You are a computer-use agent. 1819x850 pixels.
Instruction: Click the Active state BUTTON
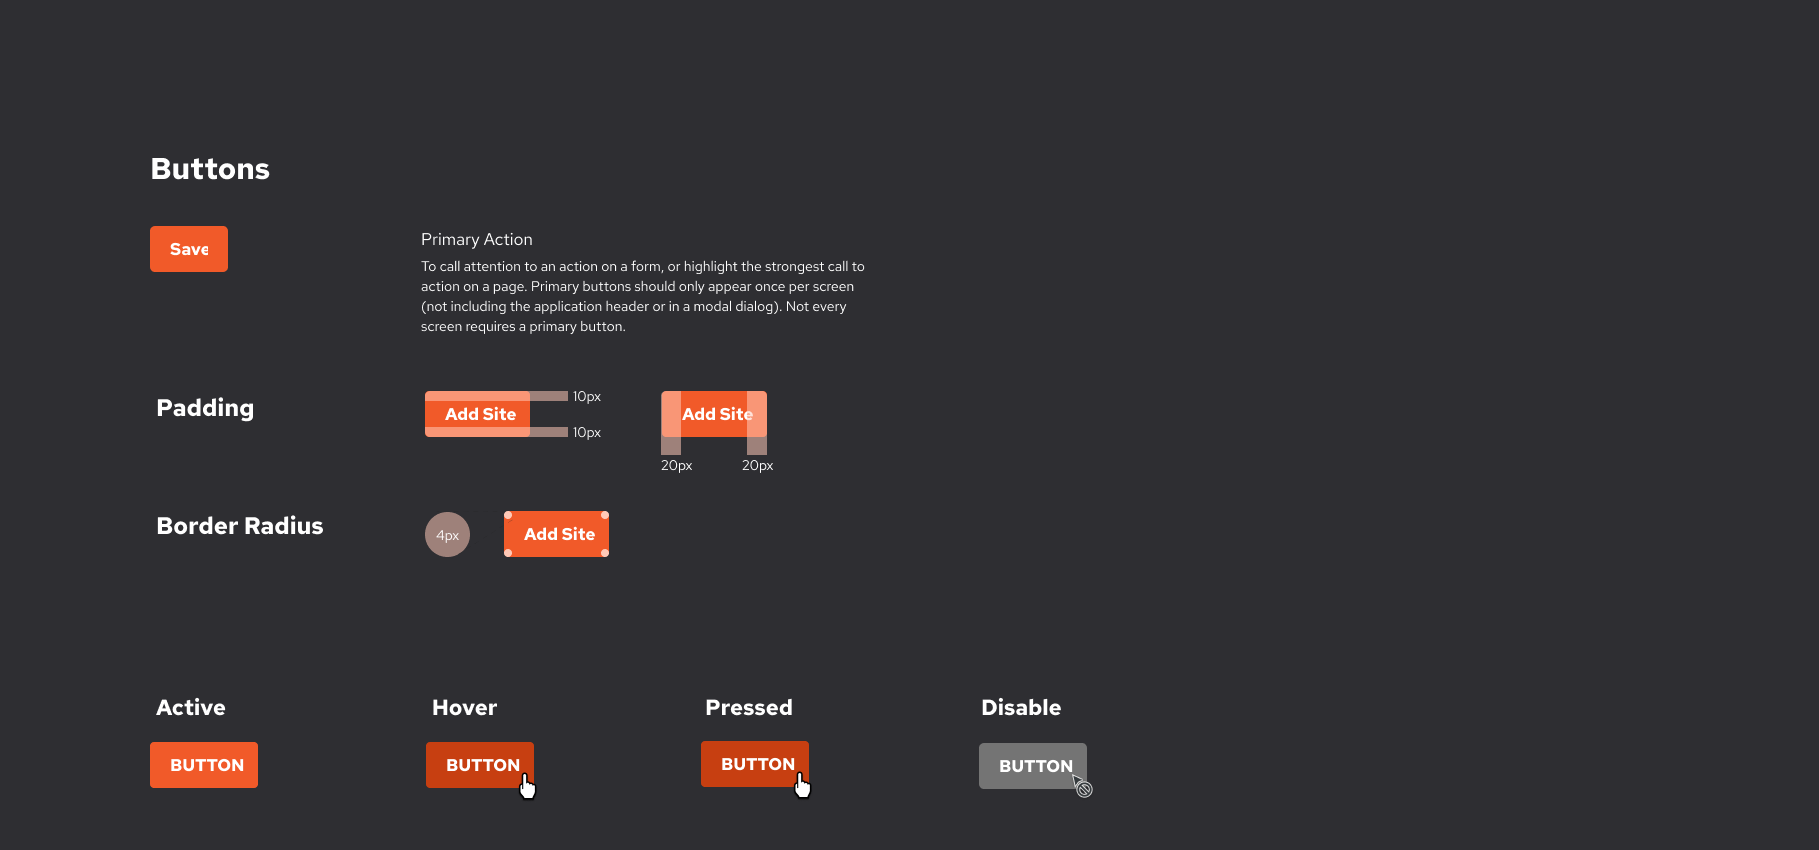pyautogui.click(x=204, y=765)
